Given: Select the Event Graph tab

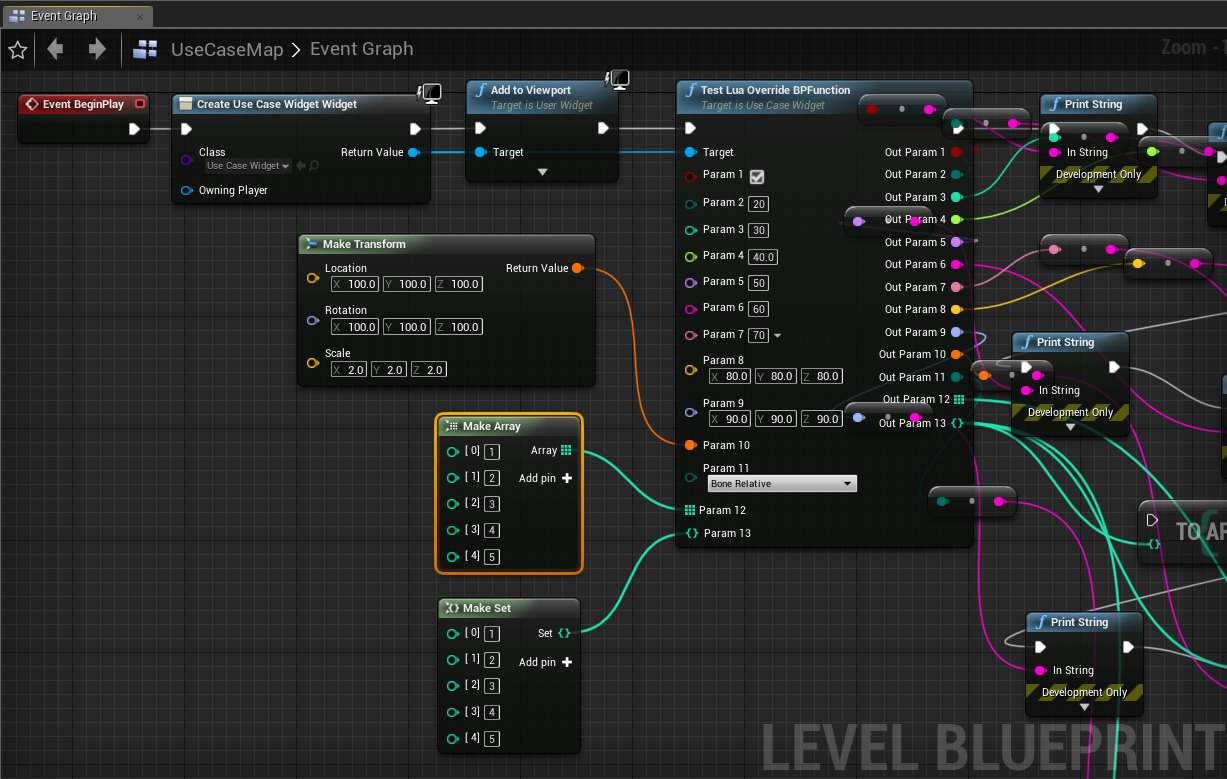Looking at the screenshot, I should point(62,16).
